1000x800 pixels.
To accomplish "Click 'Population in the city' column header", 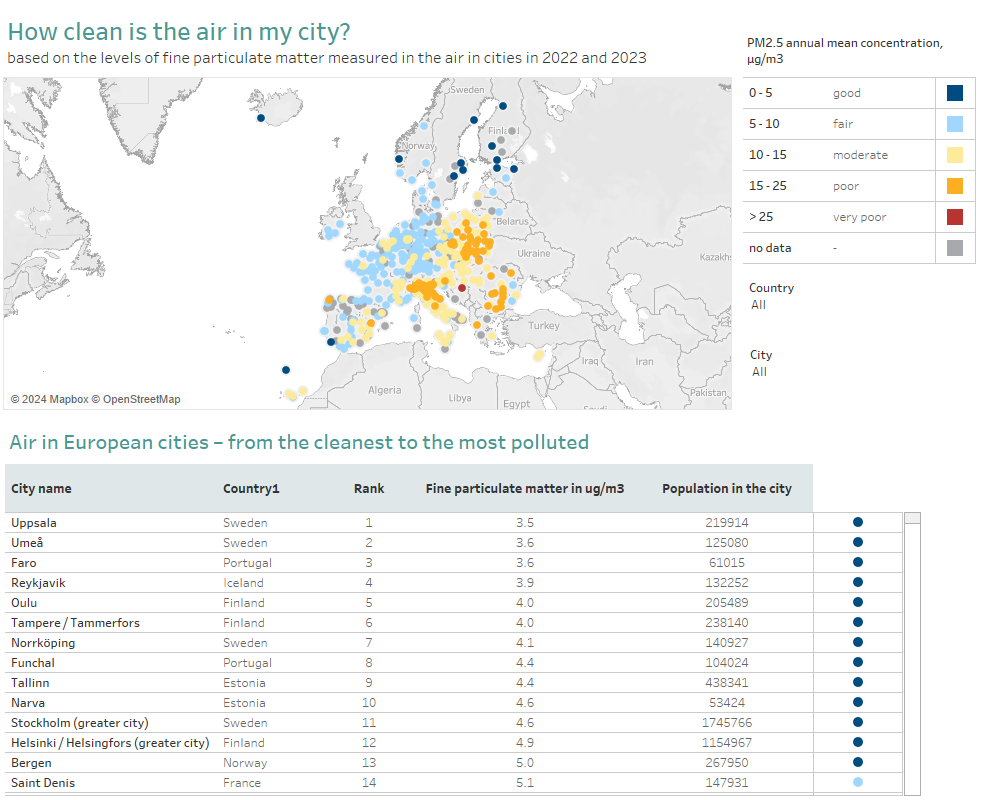I will tap(726, 489).
